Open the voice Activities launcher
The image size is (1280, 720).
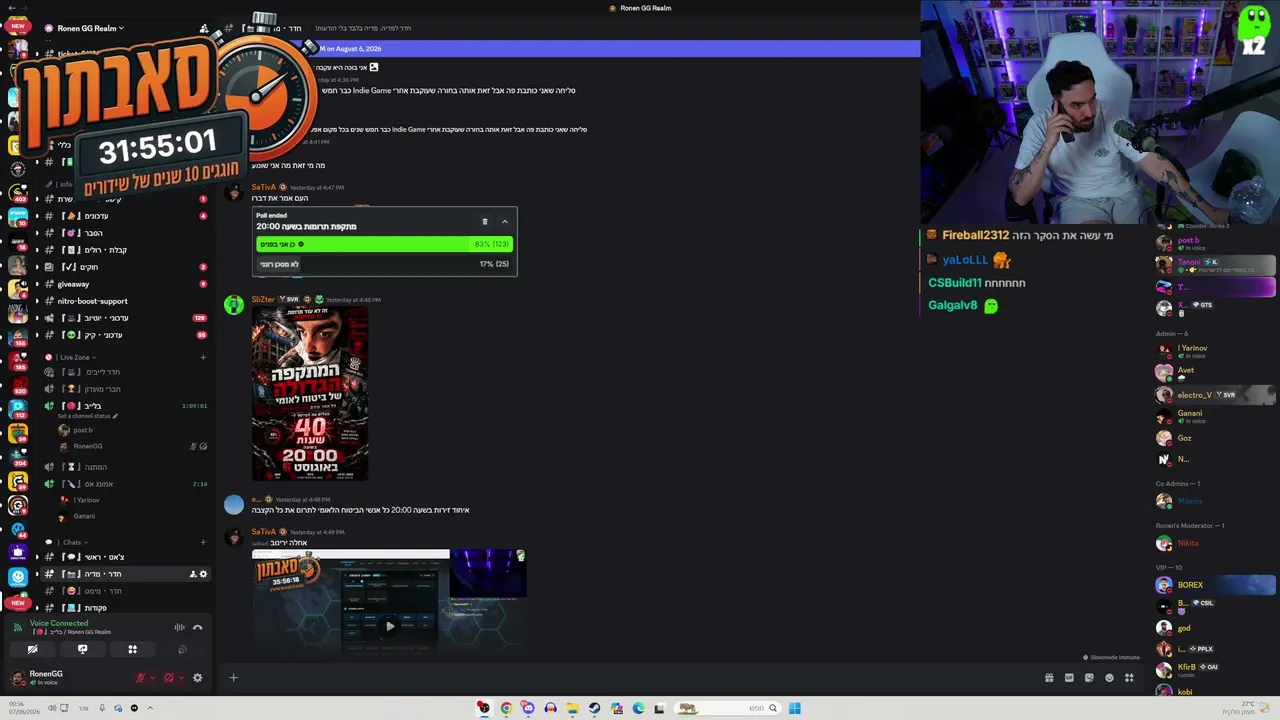132,649
